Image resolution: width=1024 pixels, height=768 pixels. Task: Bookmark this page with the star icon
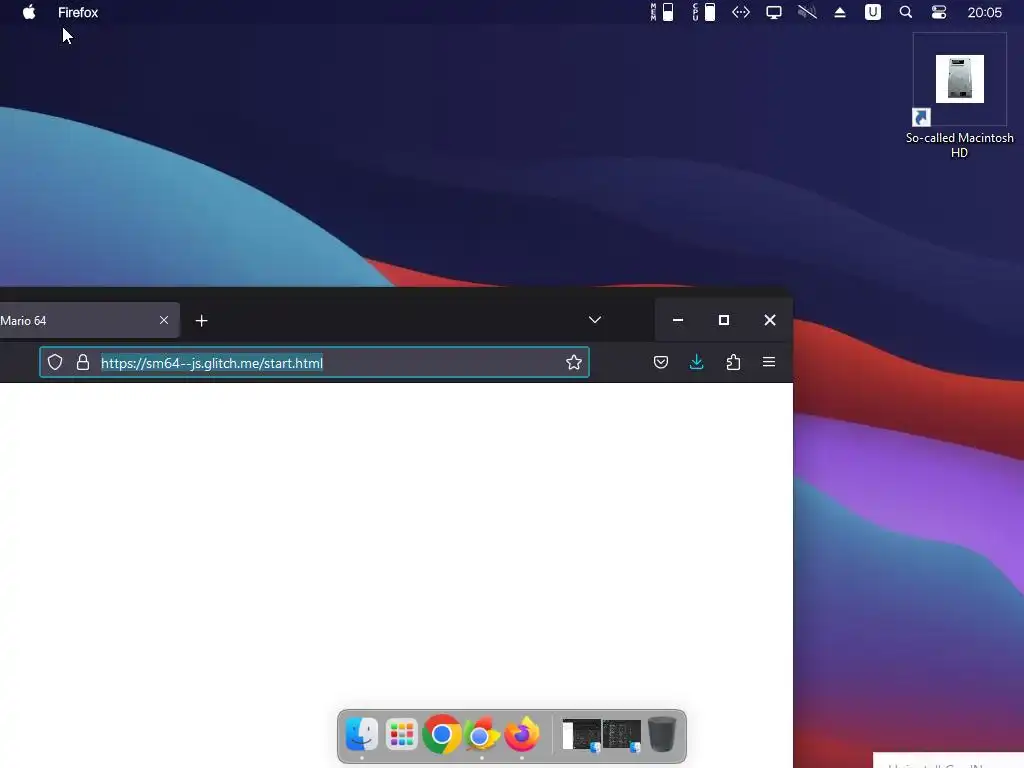(574, 362)
